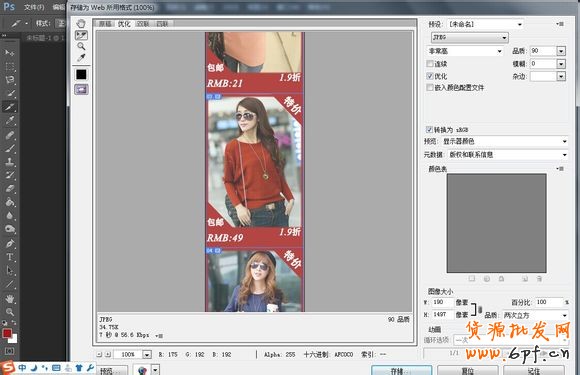
Task: Click the black eyedropper color swatch
Action: click(81, 74)
